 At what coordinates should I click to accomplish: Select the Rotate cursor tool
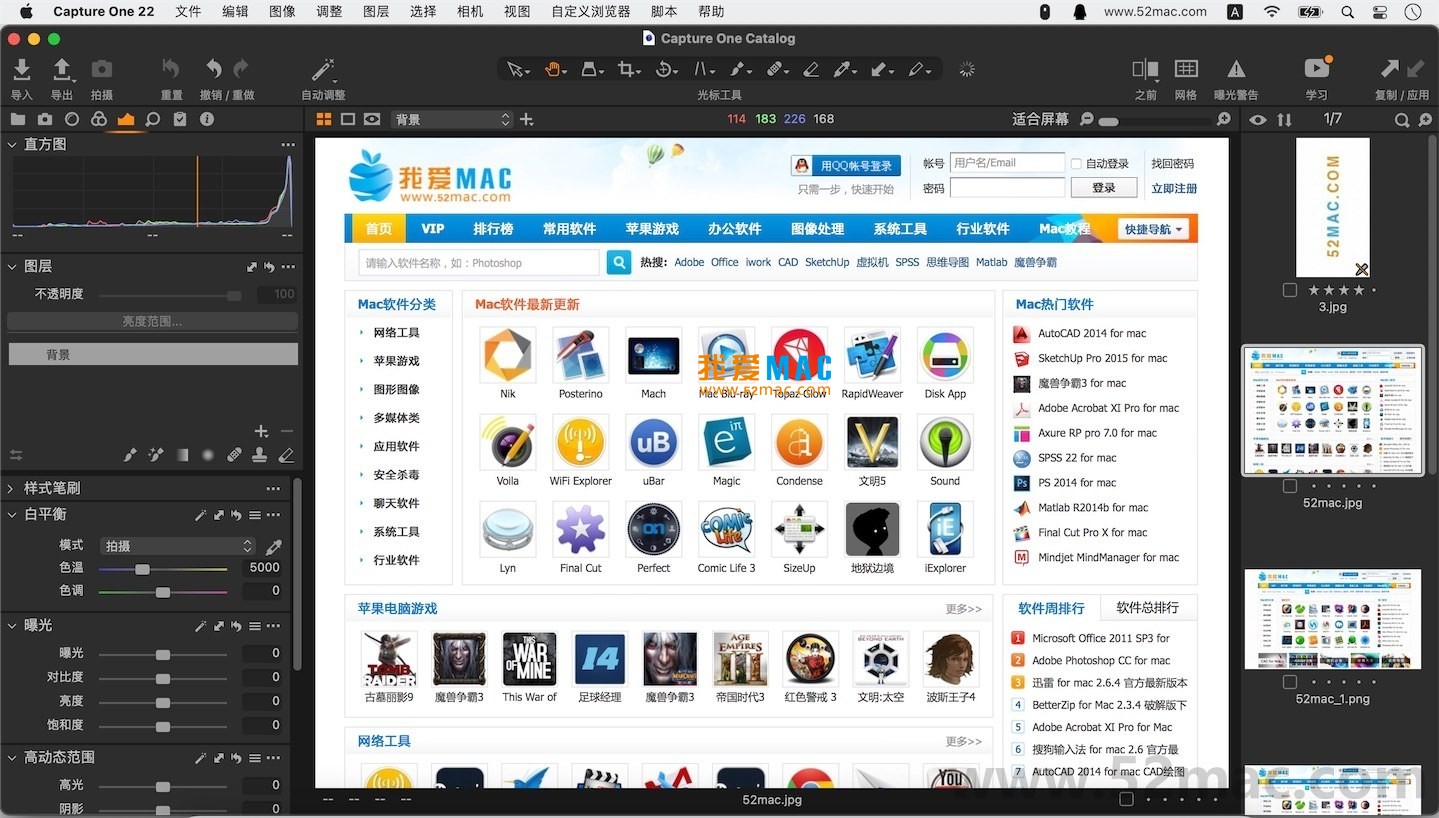[x=666, y=69]
